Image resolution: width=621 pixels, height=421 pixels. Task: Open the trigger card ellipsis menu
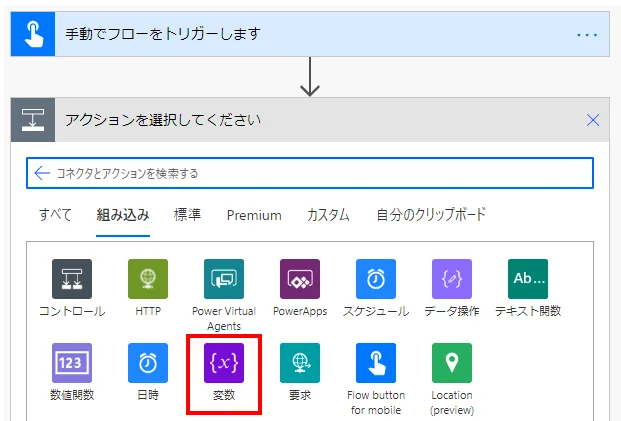[x=587, y=35]
